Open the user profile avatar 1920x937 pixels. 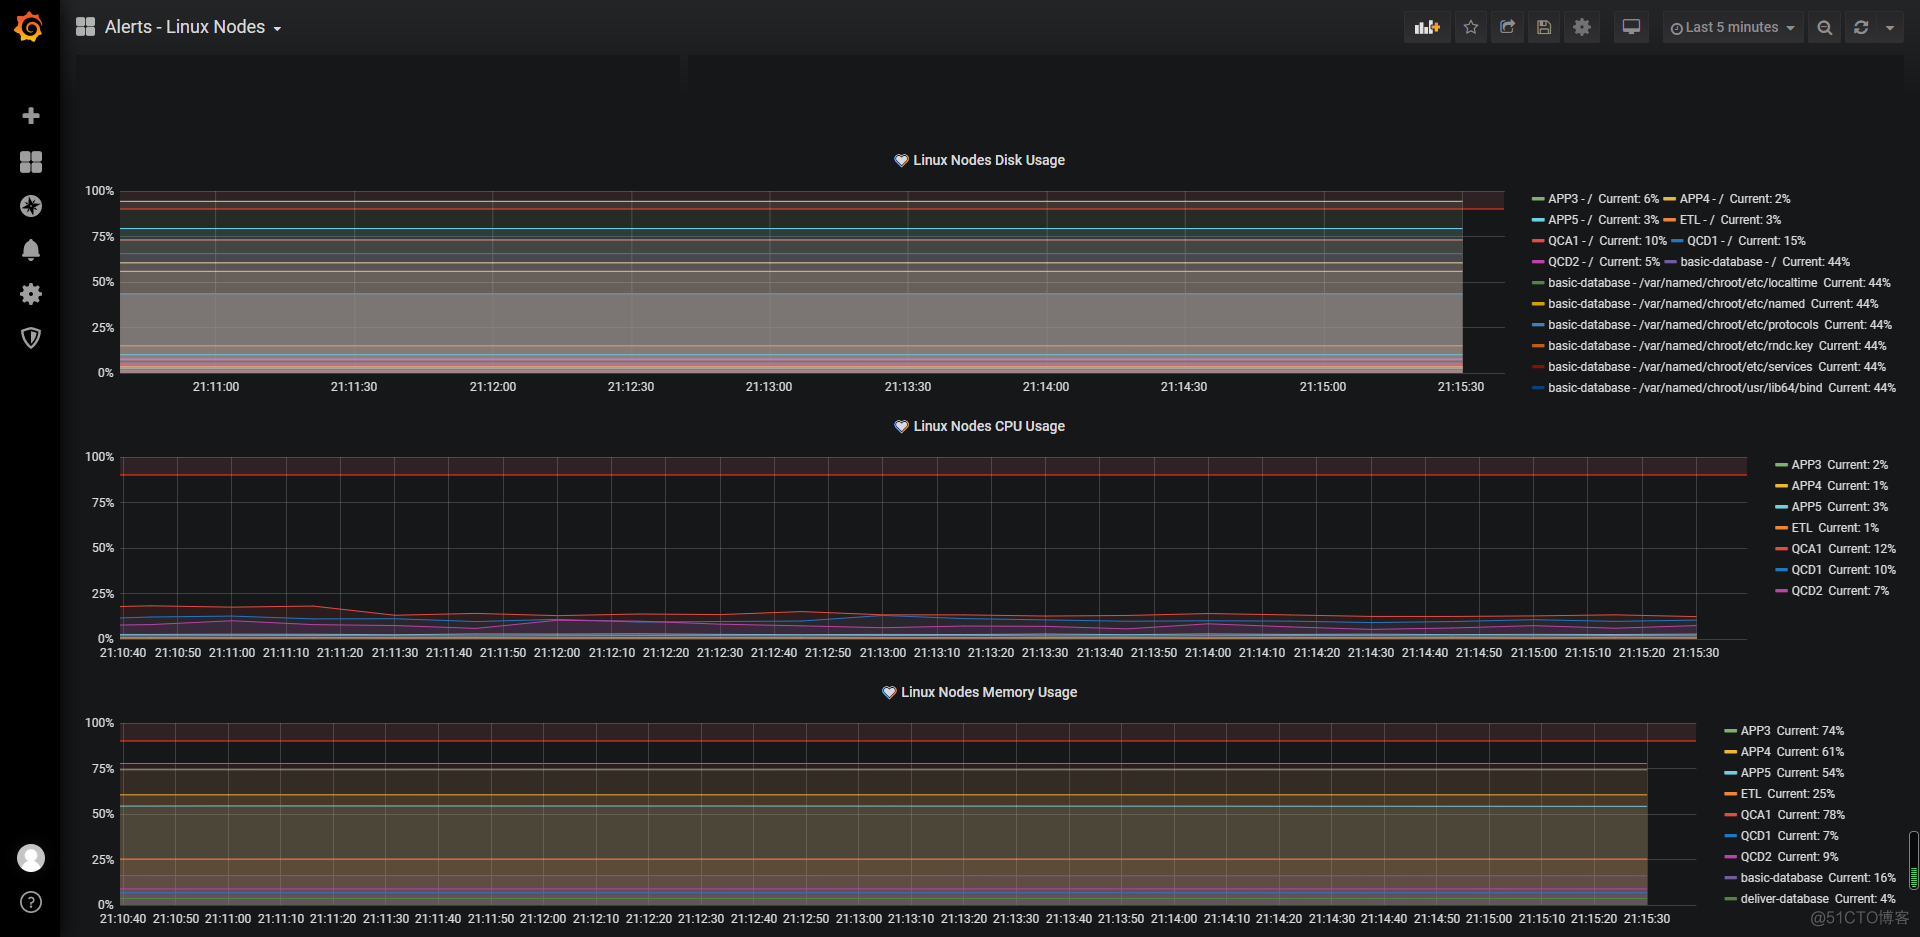click(31, 858)
